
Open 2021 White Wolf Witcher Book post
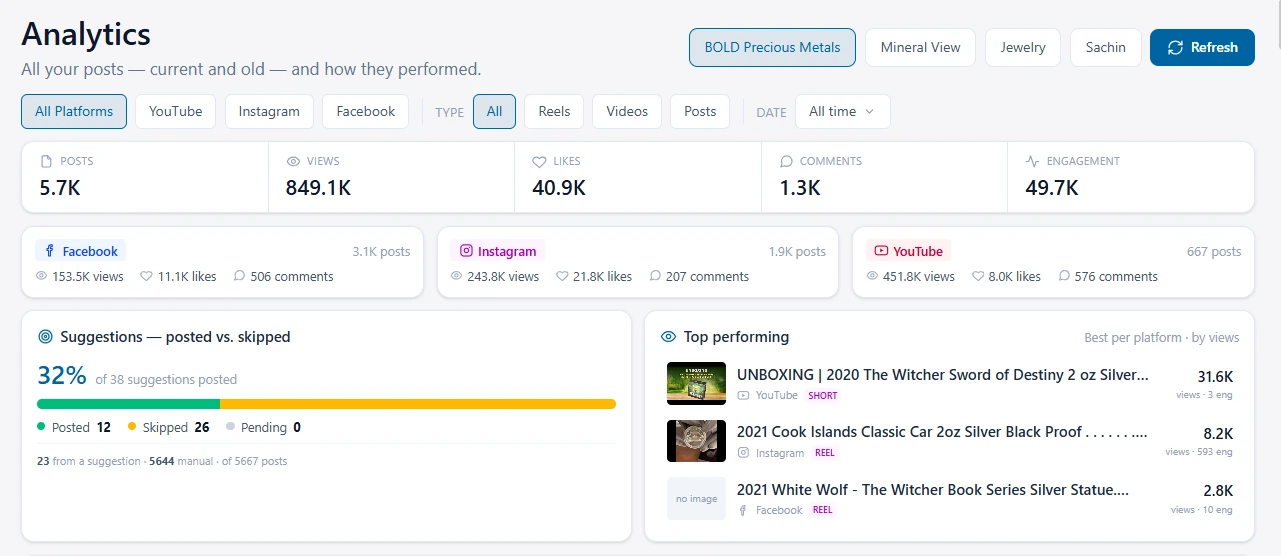933,490
